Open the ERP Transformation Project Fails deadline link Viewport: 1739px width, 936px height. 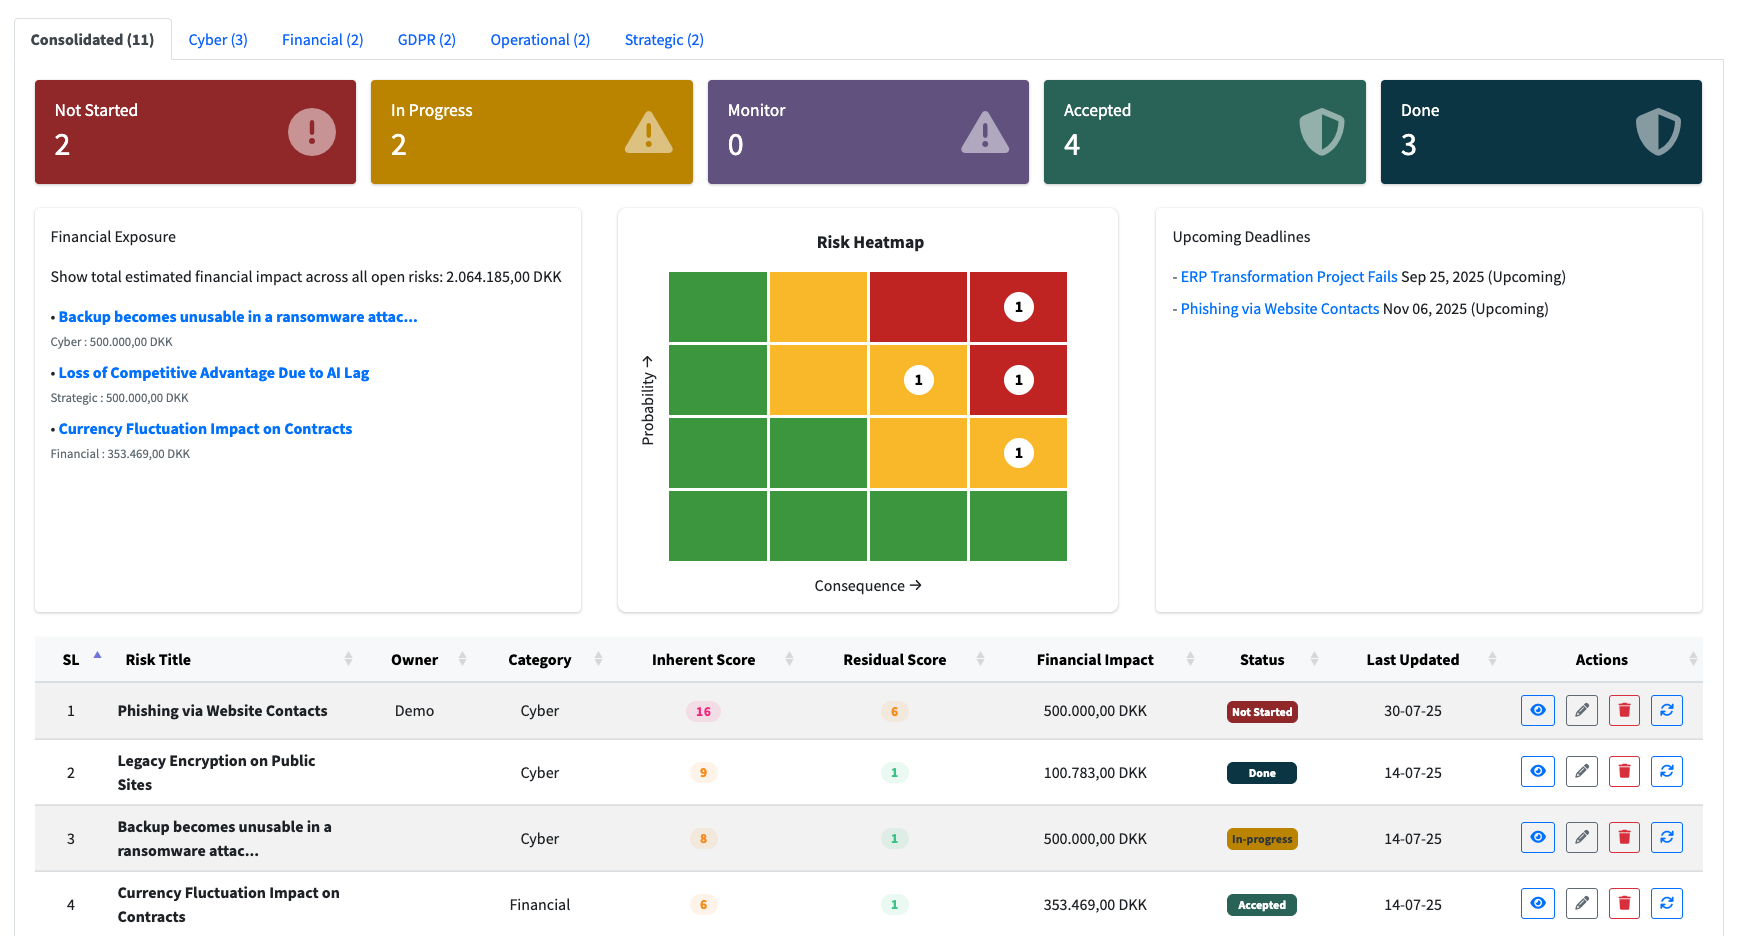coord(1288,276)
